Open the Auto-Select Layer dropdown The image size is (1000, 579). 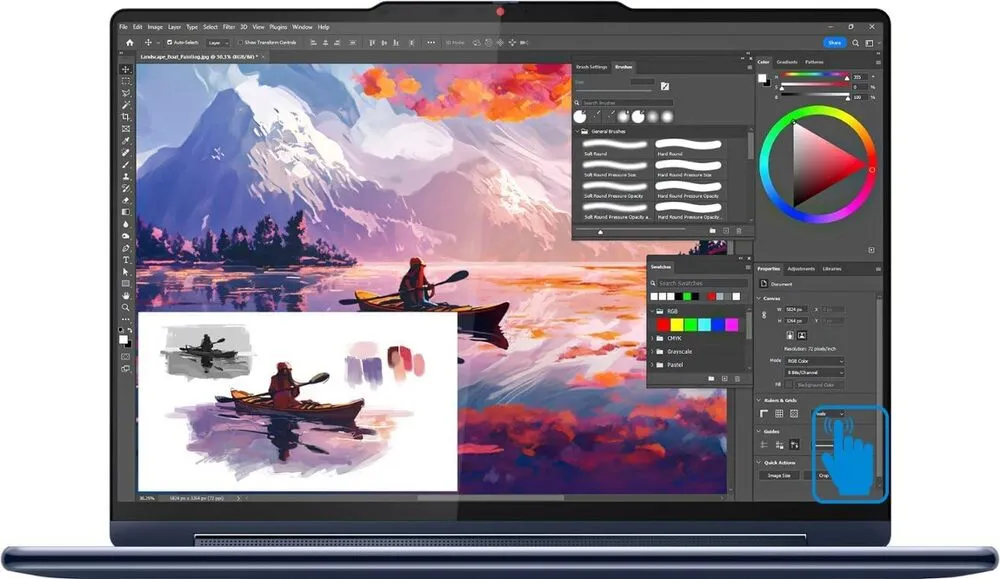click(x=217, y=43)
